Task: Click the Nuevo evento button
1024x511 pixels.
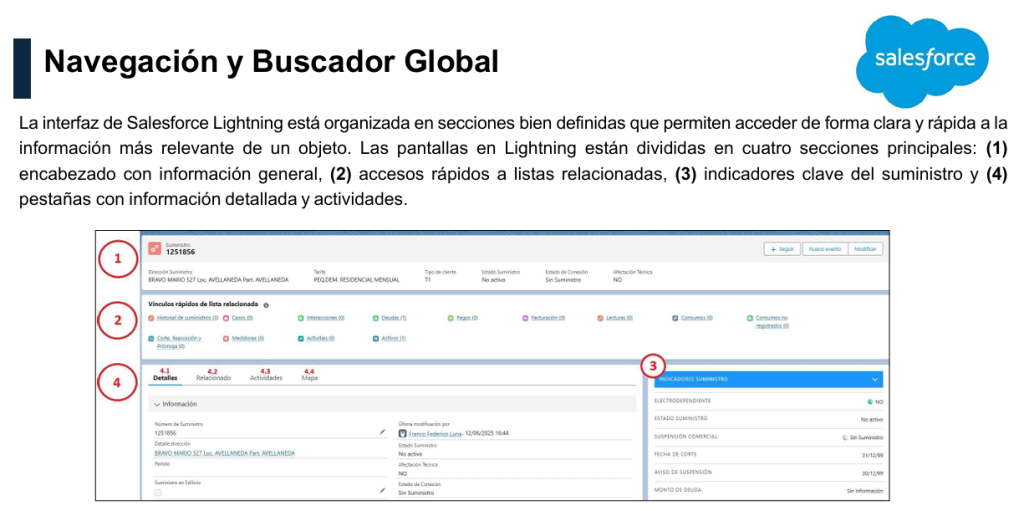Action: (824, 249)
